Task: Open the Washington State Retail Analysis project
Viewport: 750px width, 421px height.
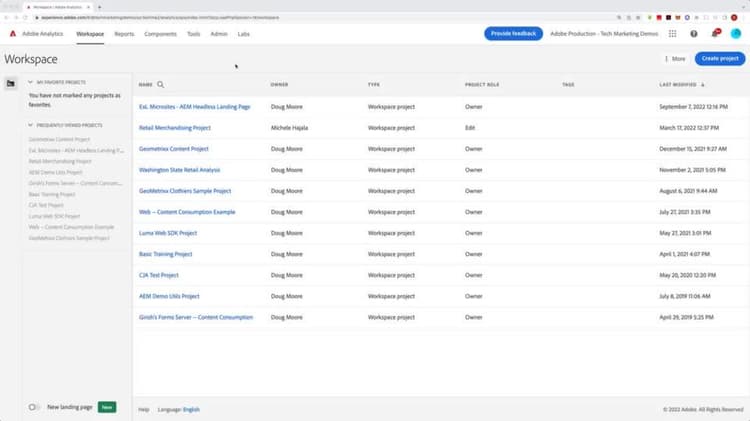Action: tap(179, 170)
